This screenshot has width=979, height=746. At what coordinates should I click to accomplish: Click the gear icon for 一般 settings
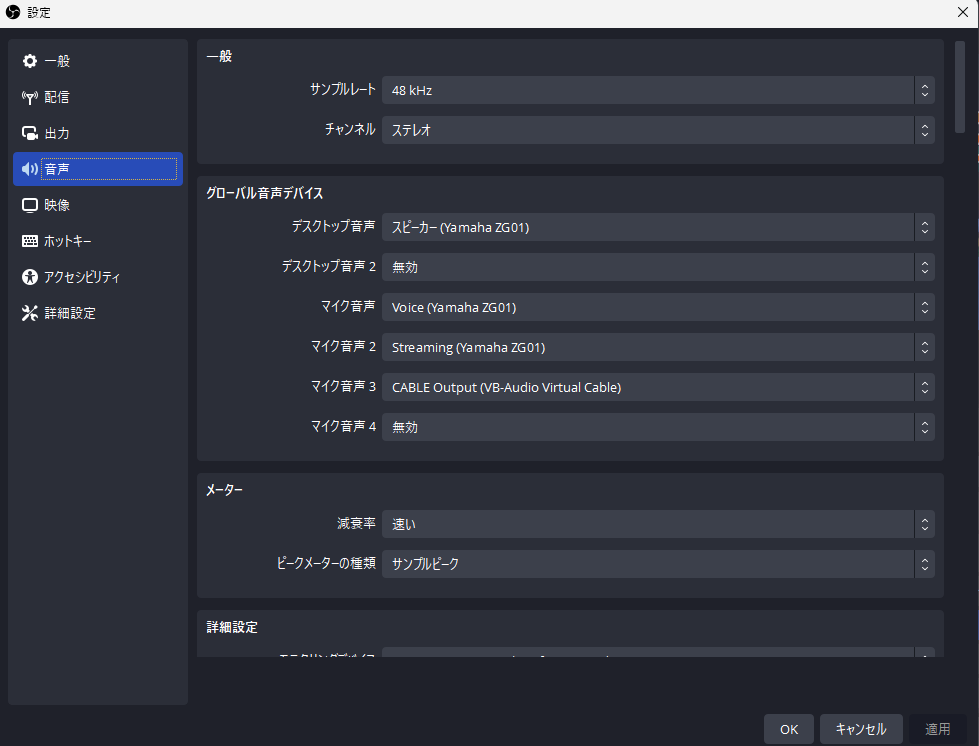pos(29,61)
